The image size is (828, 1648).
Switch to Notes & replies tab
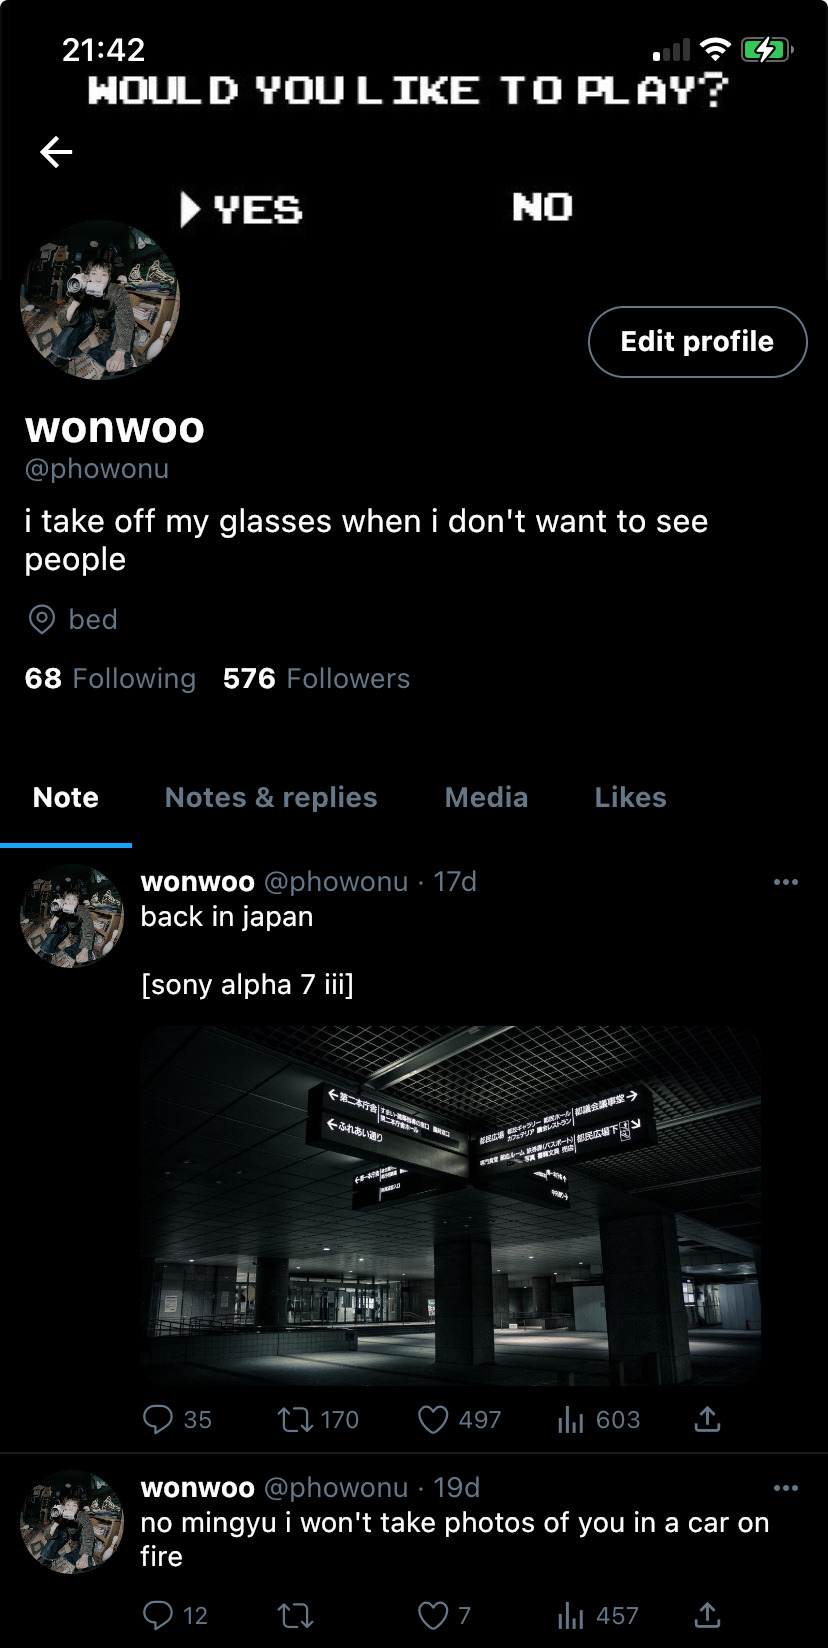coord(271,797)
